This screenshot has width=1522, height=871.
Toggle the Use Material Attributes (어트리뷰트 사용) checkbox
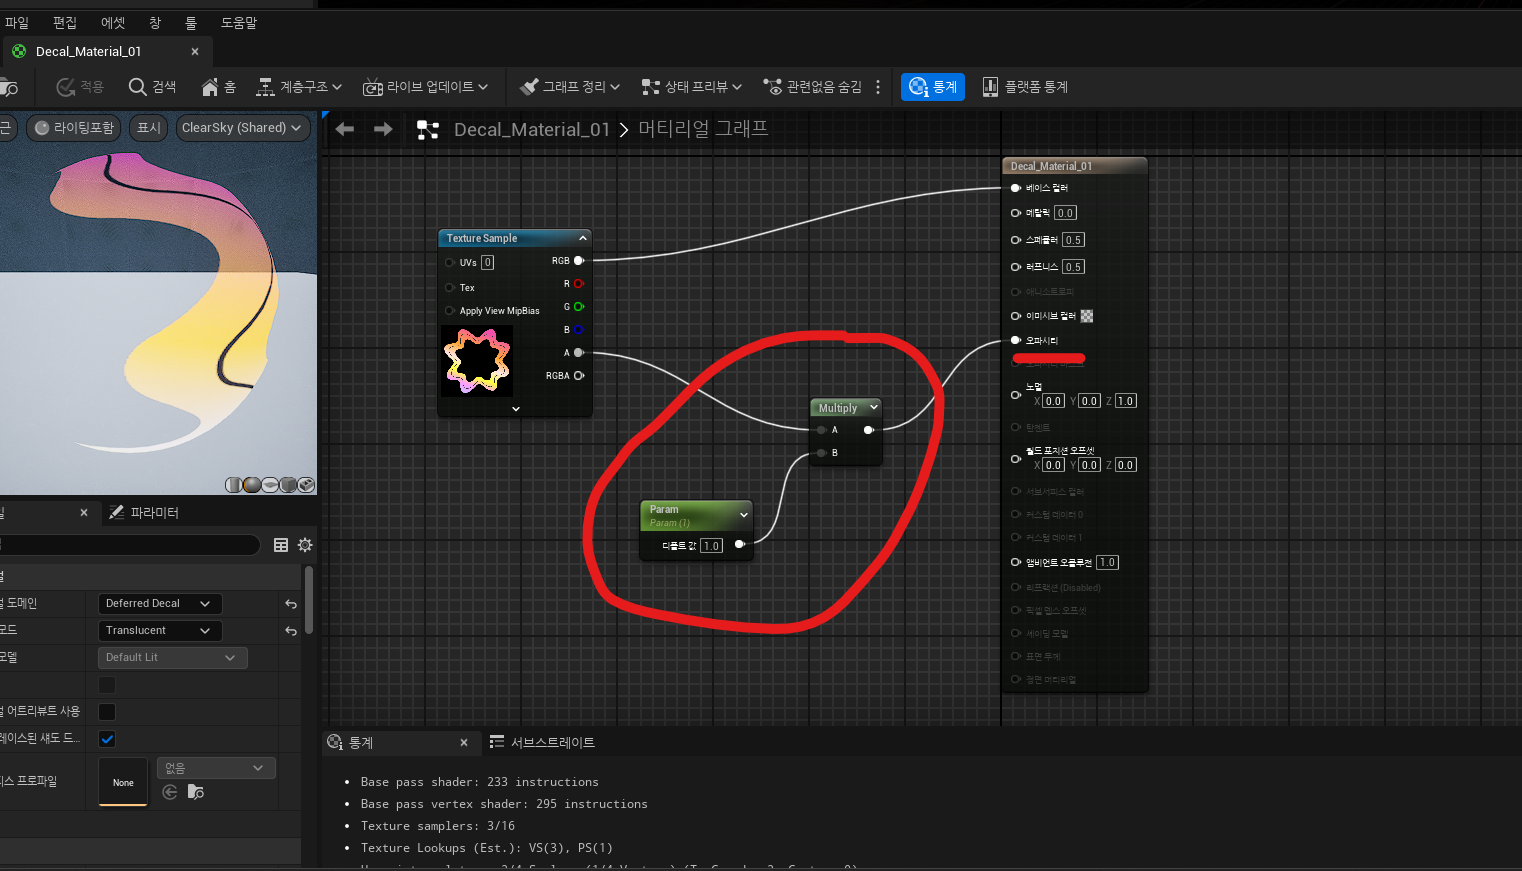pyautogui.click(x=107, y=712)
